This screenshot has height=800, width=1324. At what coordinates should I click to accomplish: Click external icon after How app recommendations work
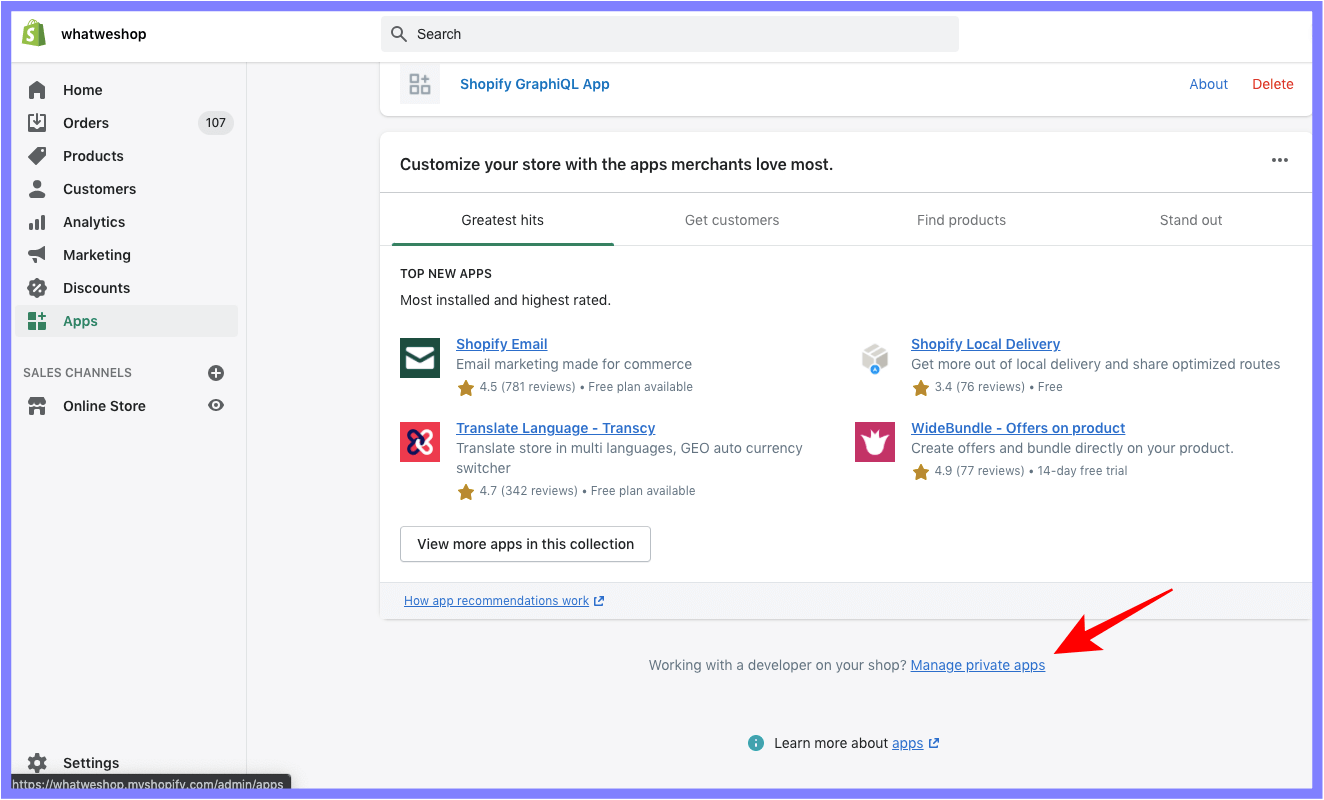tap(599, 601)
